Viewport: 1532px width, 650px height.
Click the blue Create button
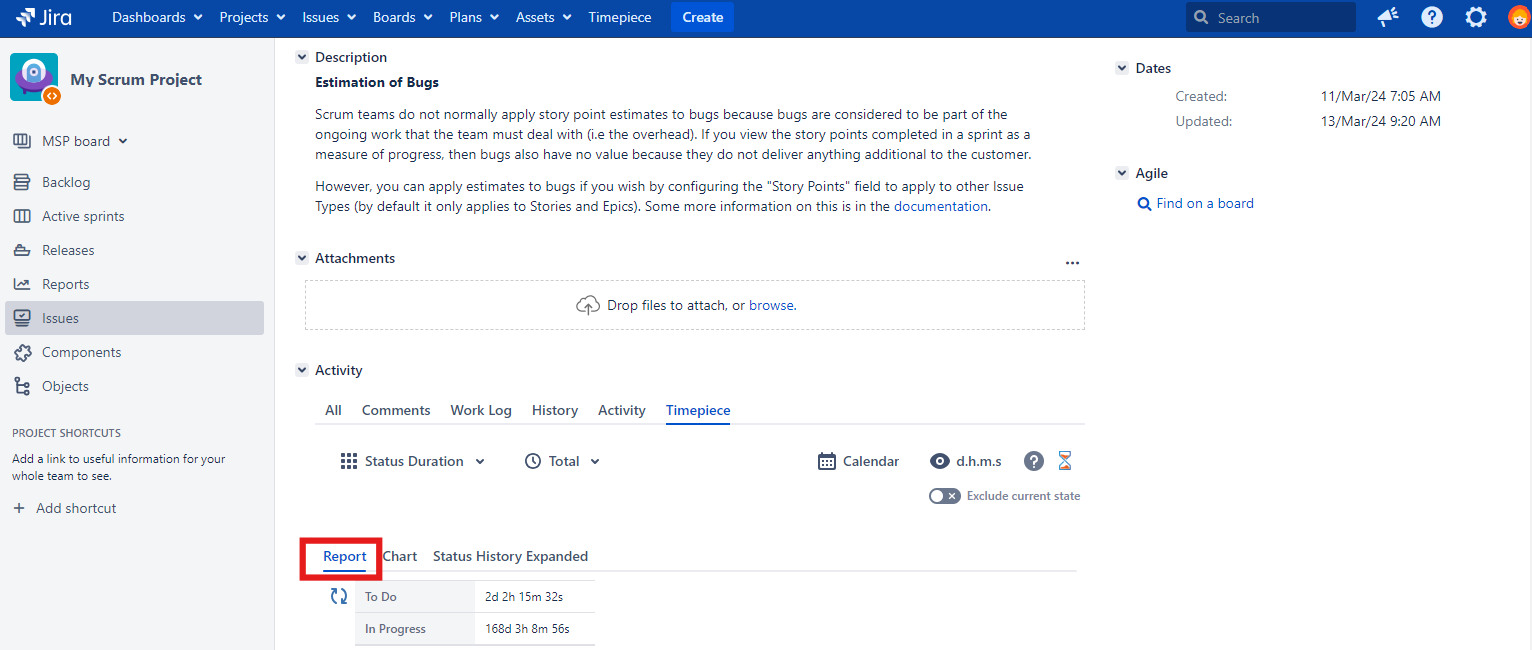tap(702, 17)
